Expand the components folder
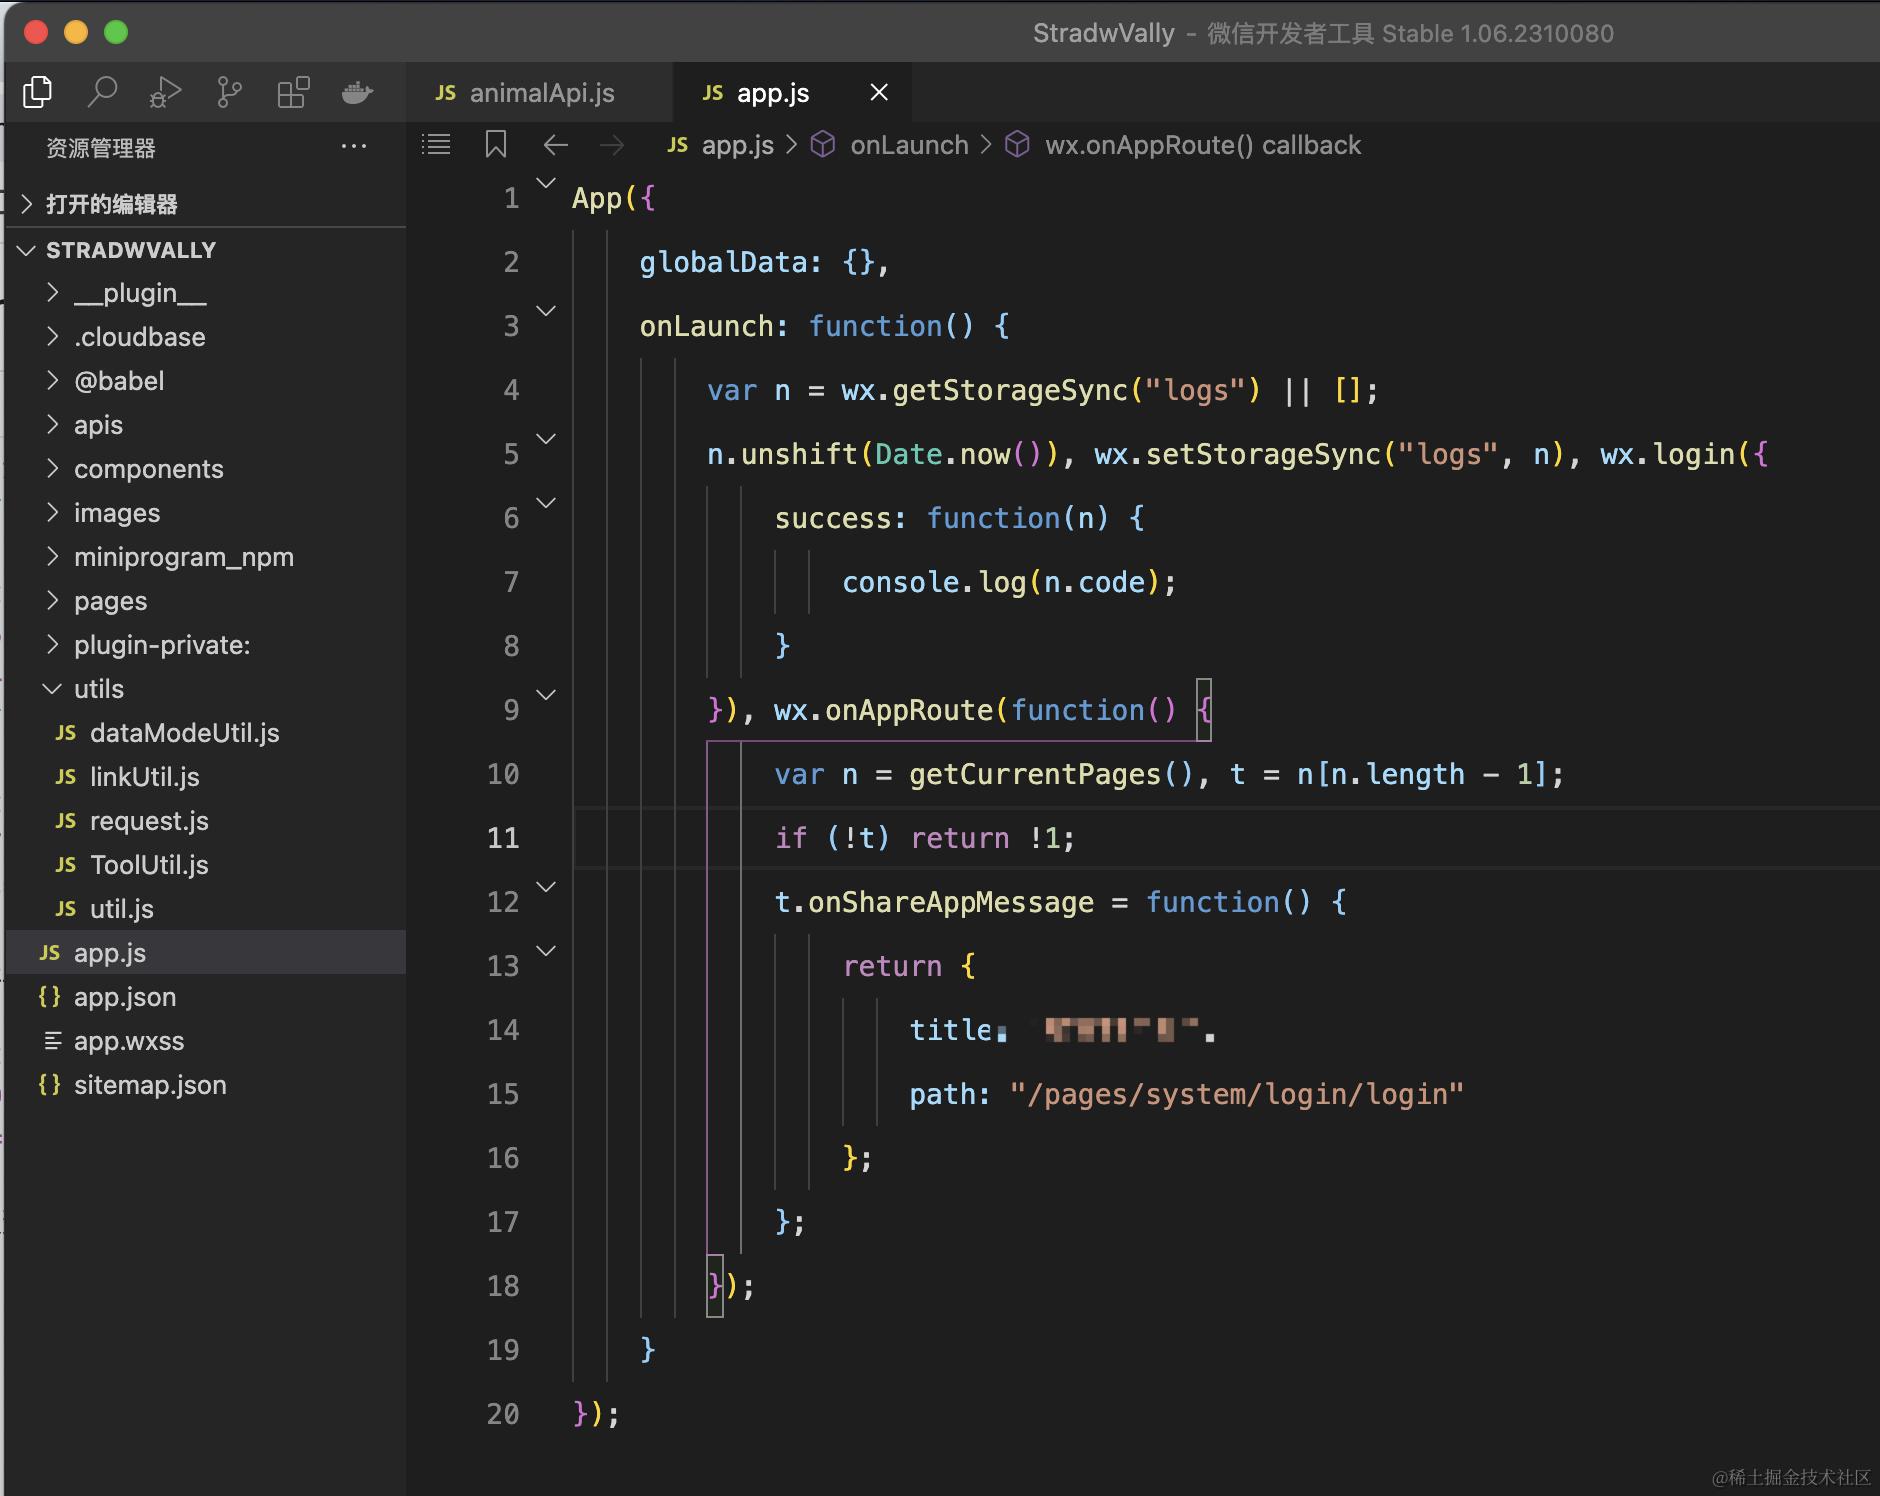 (148, 469)
